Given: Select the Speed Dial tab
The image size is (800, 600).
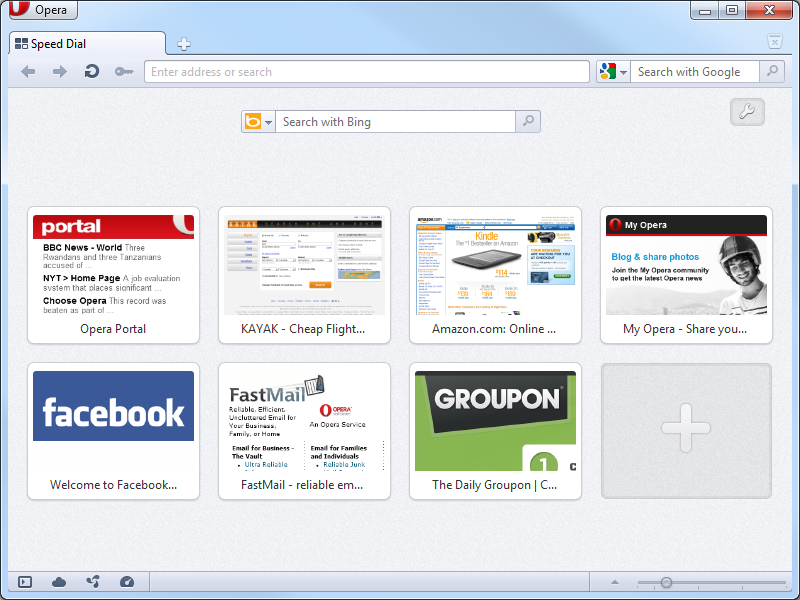Looking at the screenshot, I should 87,44.
